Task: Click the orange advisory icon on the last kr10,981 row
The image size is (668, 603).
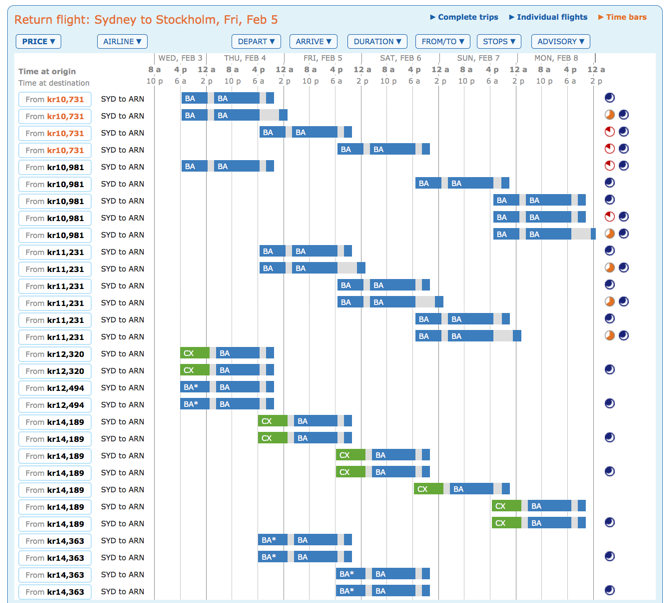Action: point(610,234)
